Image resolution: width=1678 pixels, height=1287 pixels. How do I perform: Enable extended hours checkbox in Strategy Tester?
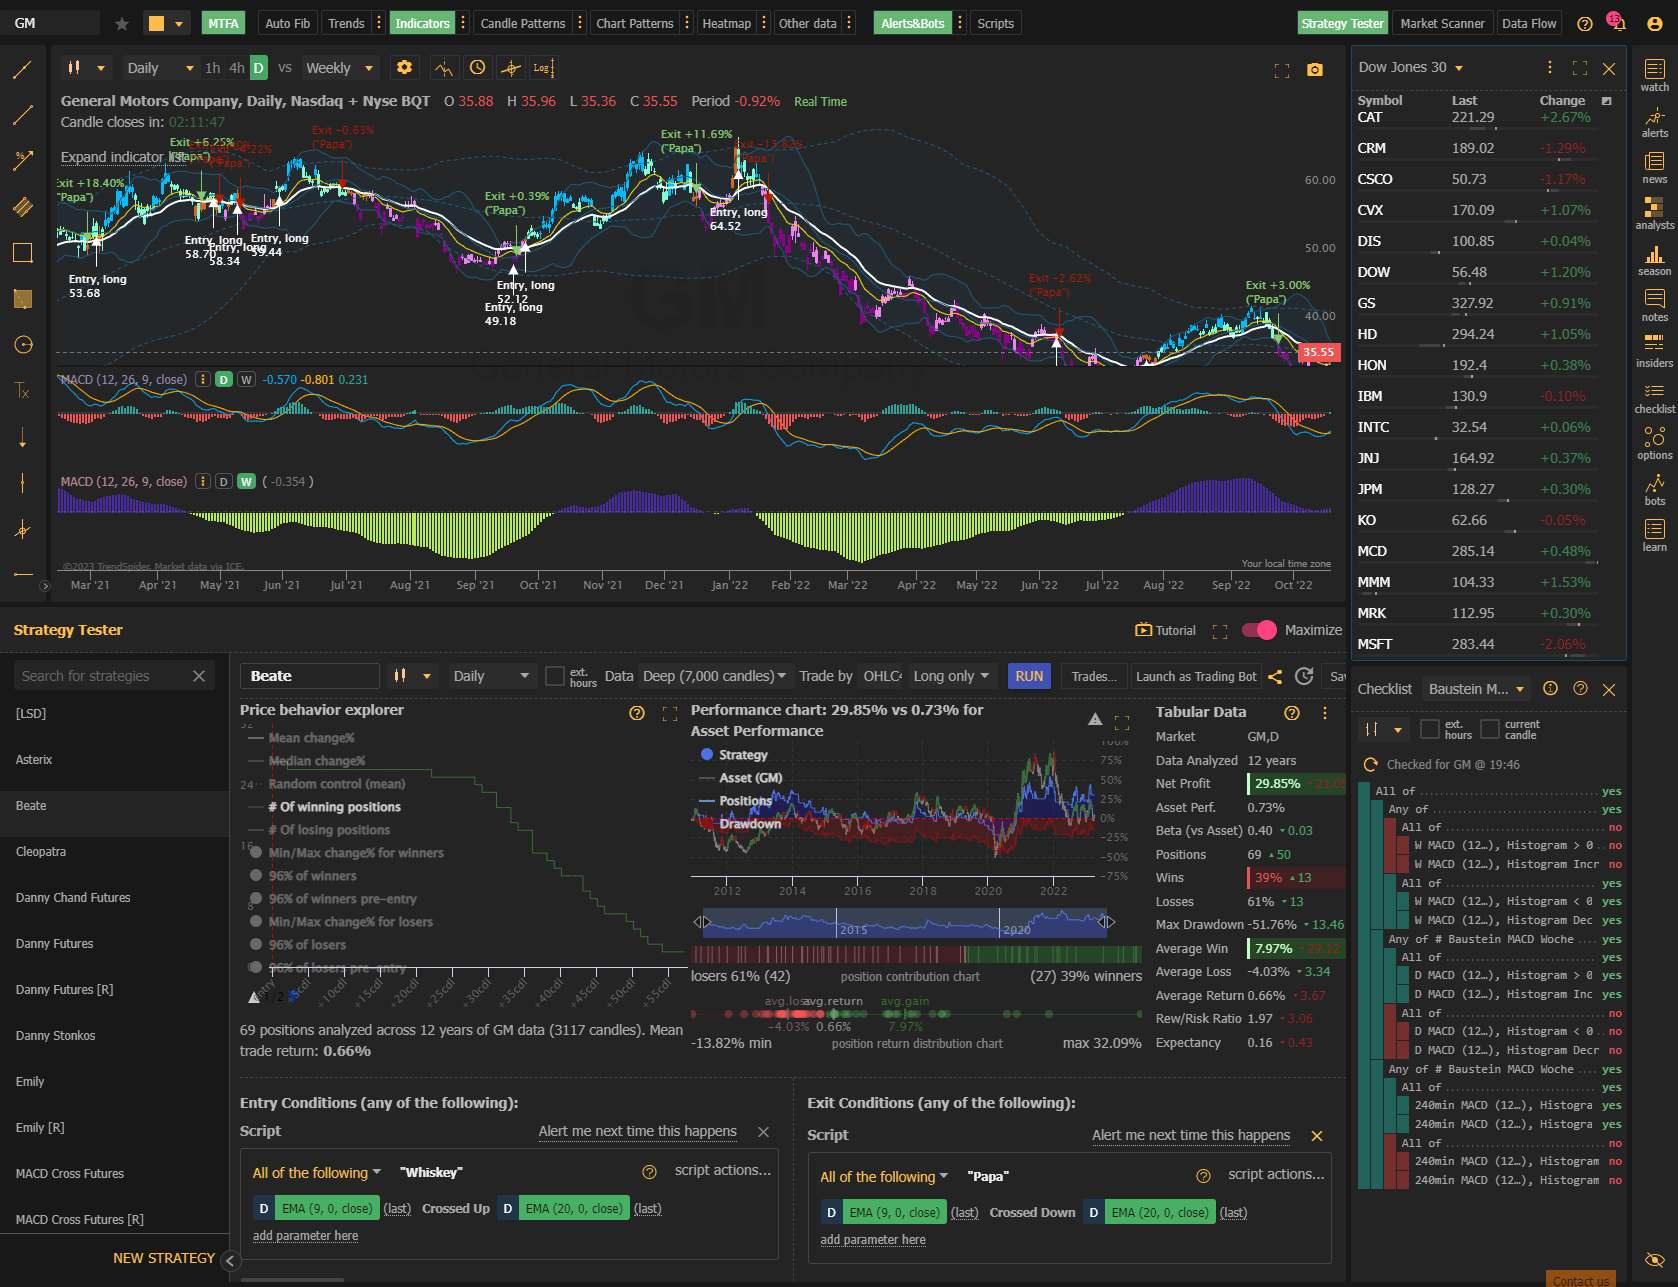(x=555, y=676)
